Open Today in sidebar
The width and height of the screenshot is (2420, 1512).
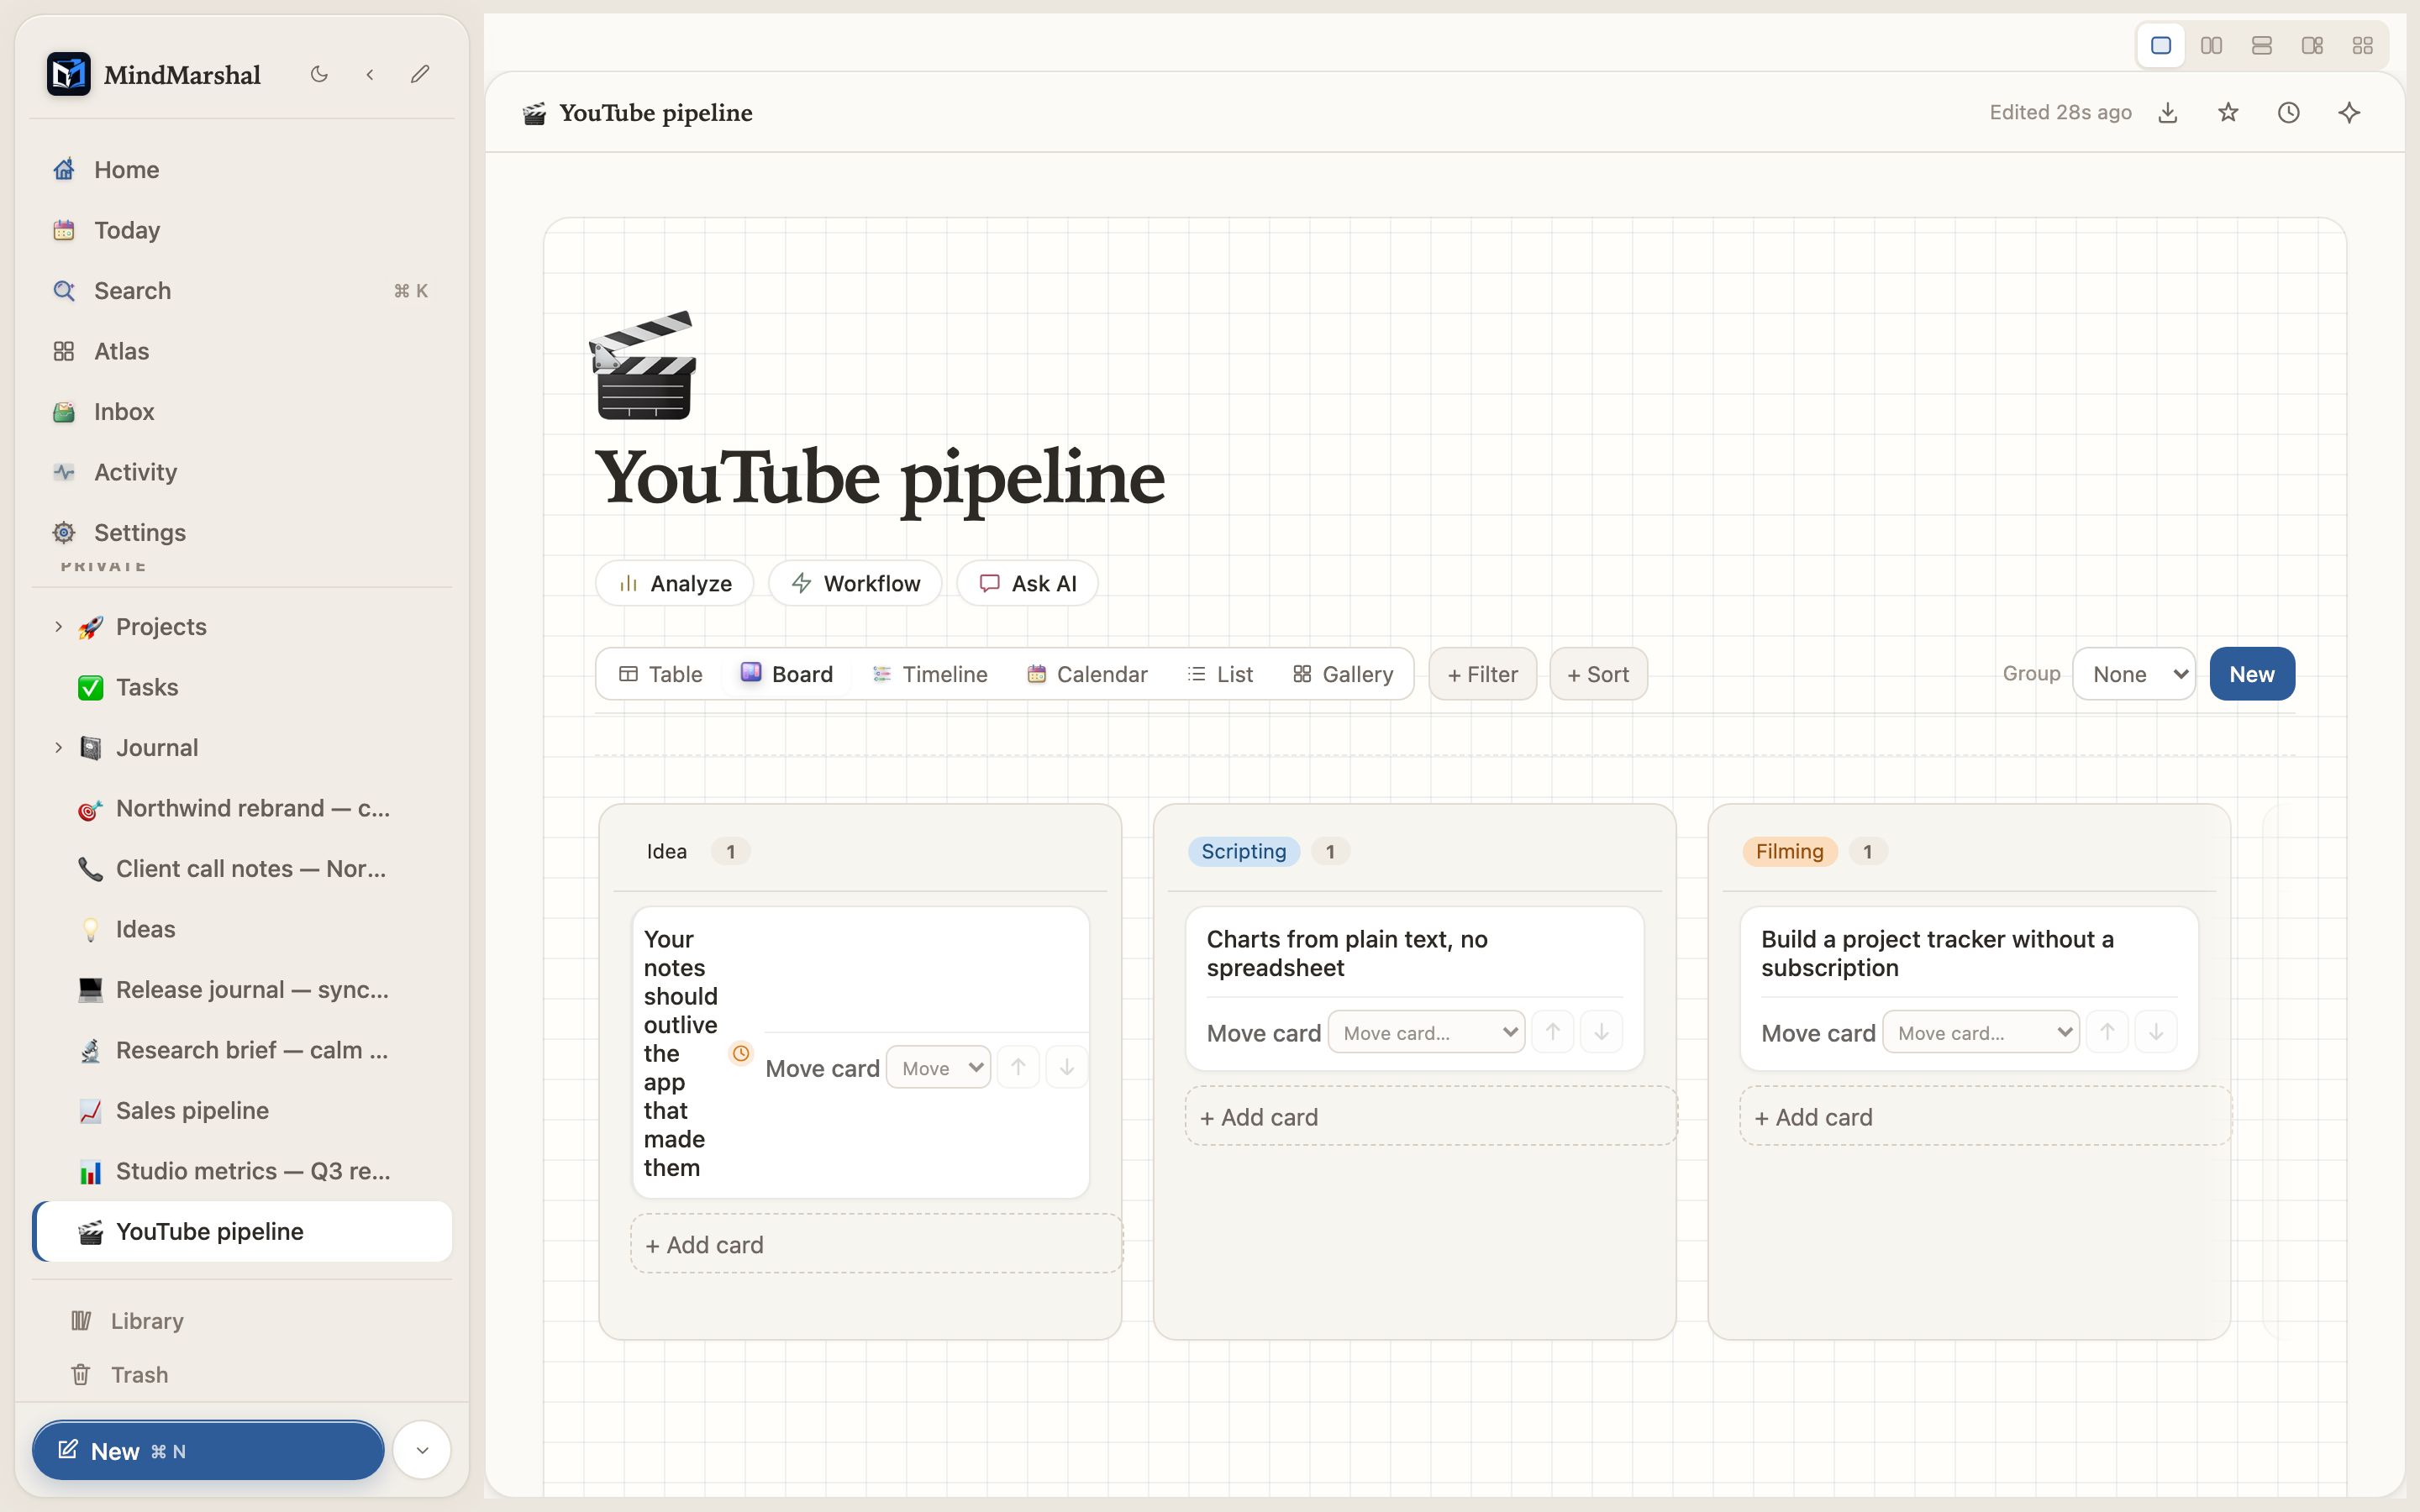click(242, 230)
